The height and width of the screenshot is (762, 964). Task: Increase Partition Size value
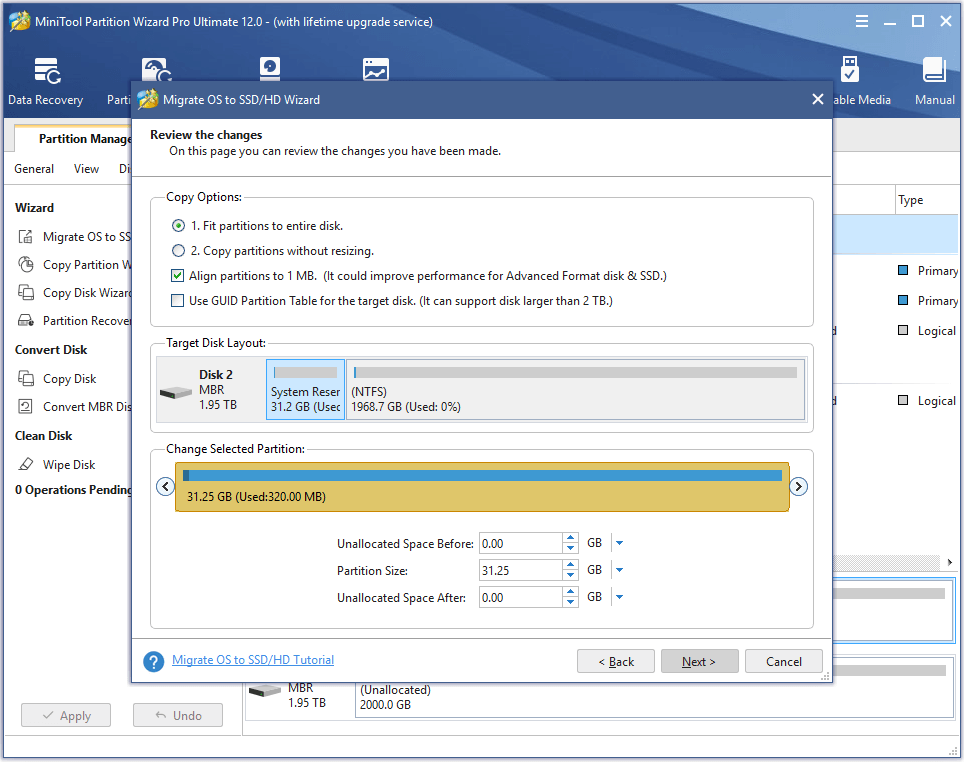click(x=571, y=565)
